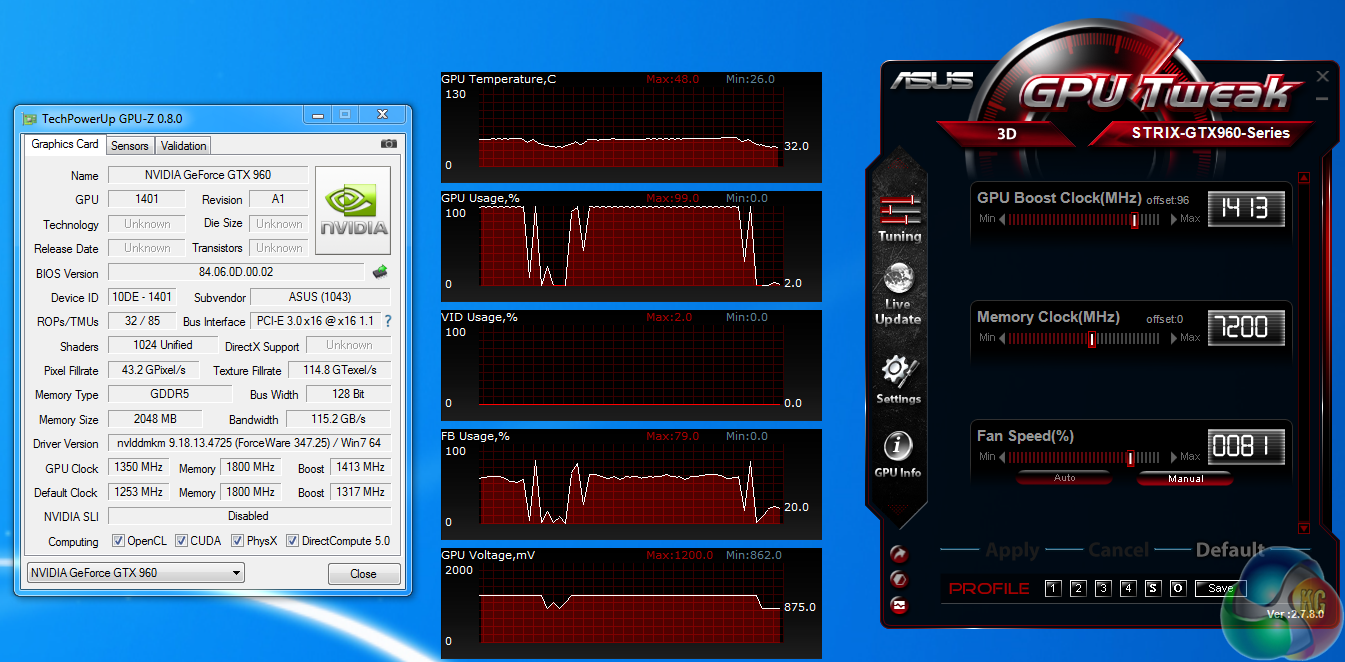Viewport: 1345px width, 662px height.
Task: Click the GPU Boost Clock slider handle
Action: [x=1134, y=219]
